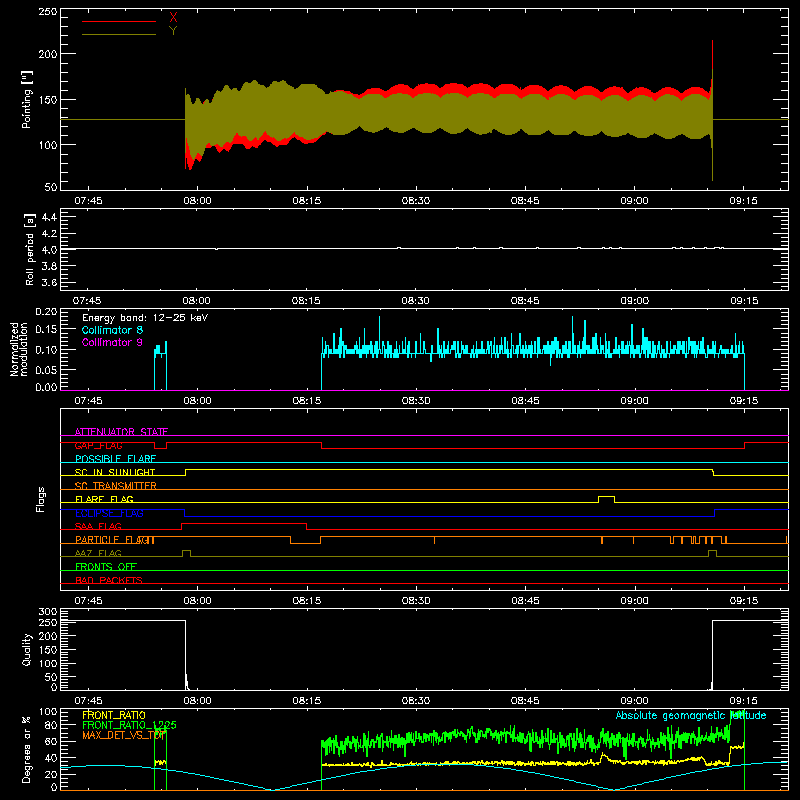This screenshot has height=800, width=800.
Task: Click the GAP_FLAG label
Action: click(98, 445)
